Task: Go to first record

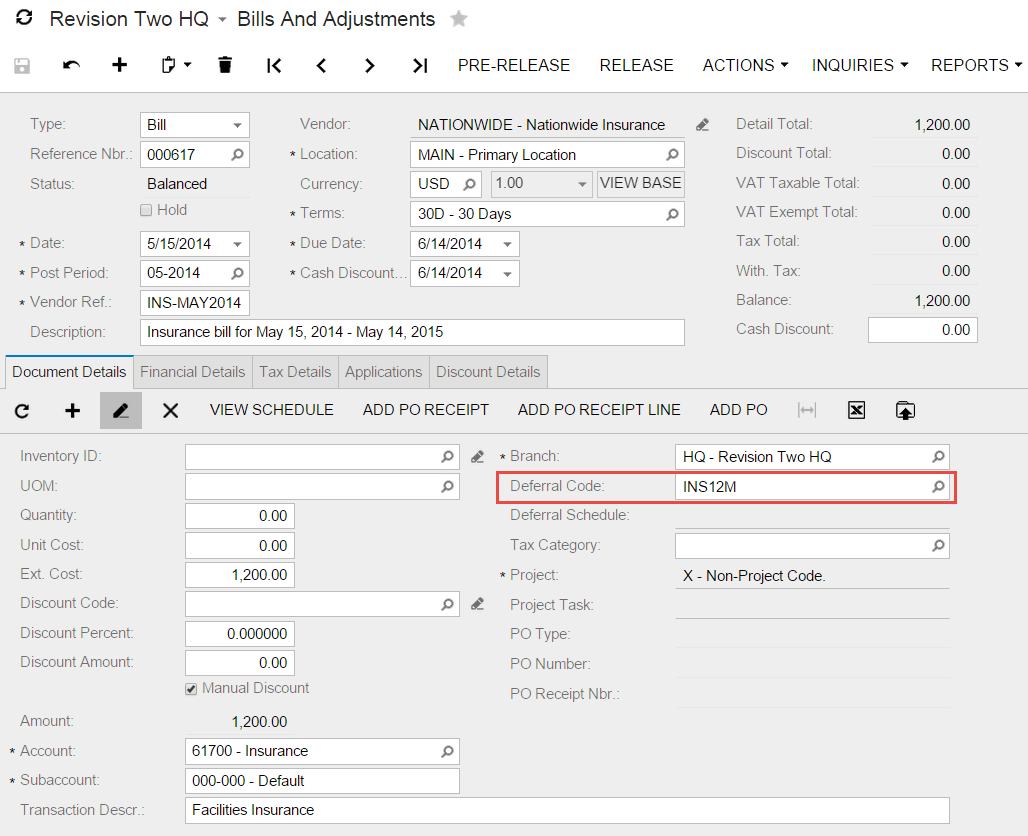Action: (274, 66)
